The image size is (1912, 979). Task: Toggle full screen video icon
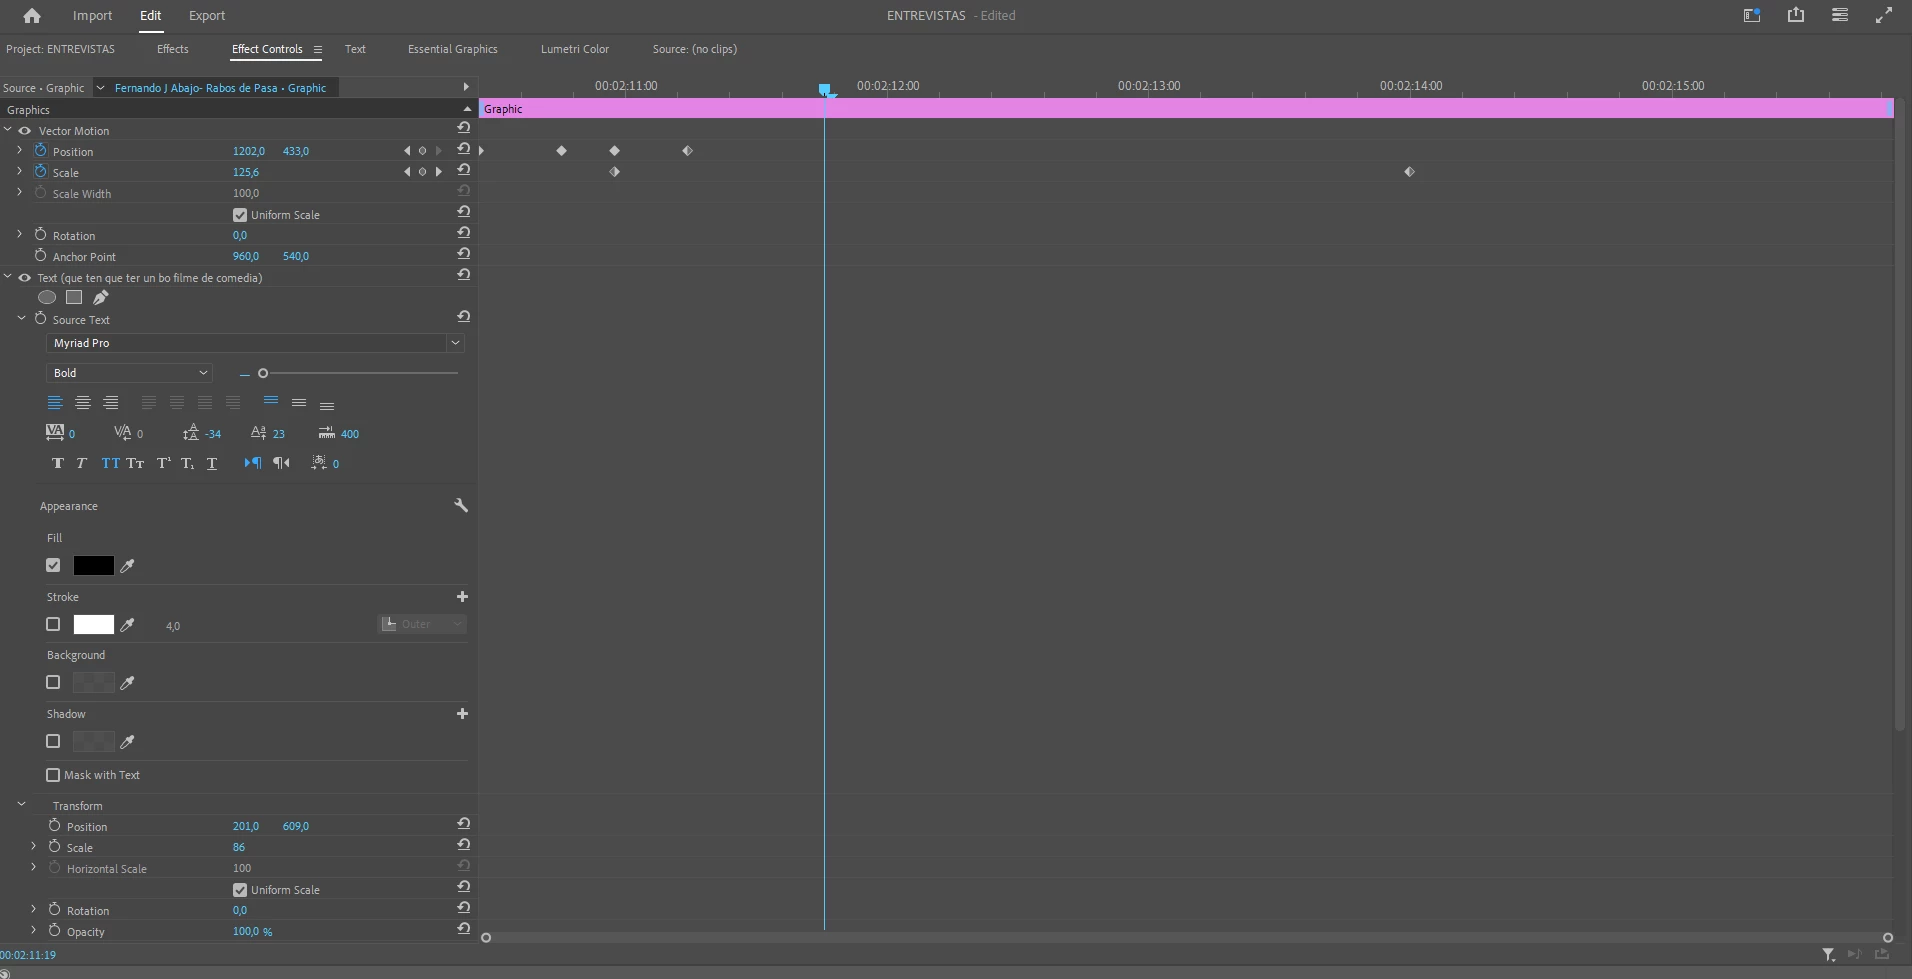[1884, 15]
